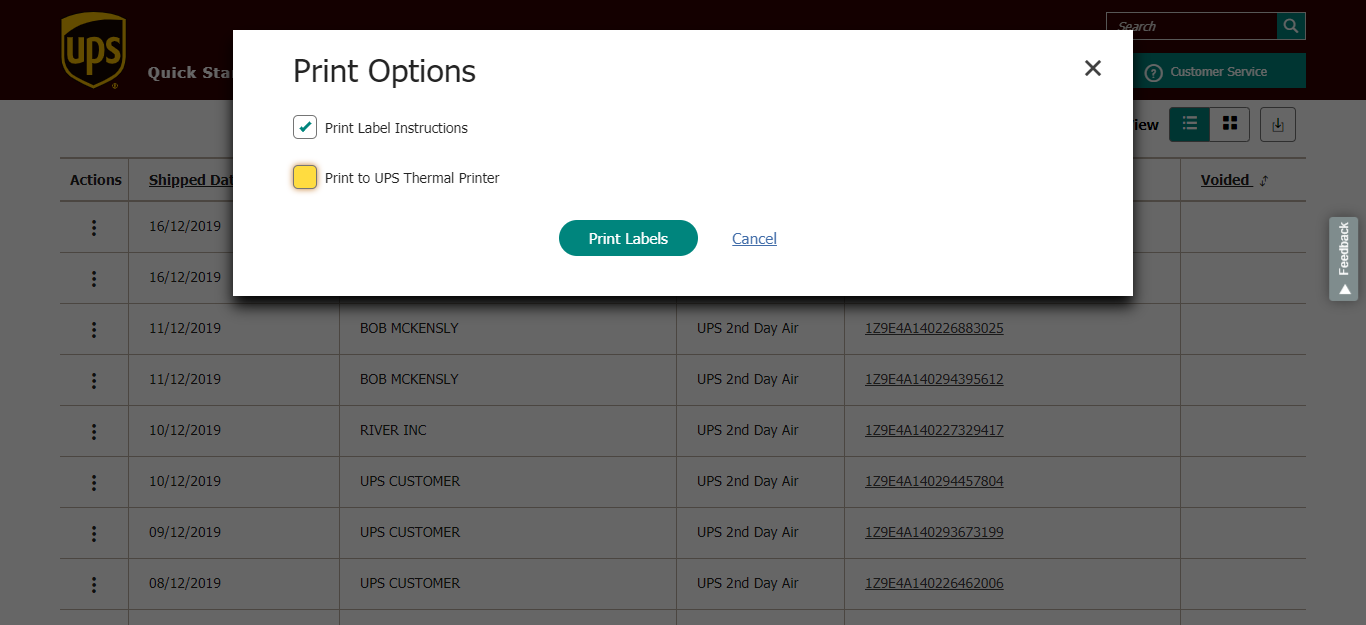
Task: Click the download export icon
Action: click(x=1277, y=125)
